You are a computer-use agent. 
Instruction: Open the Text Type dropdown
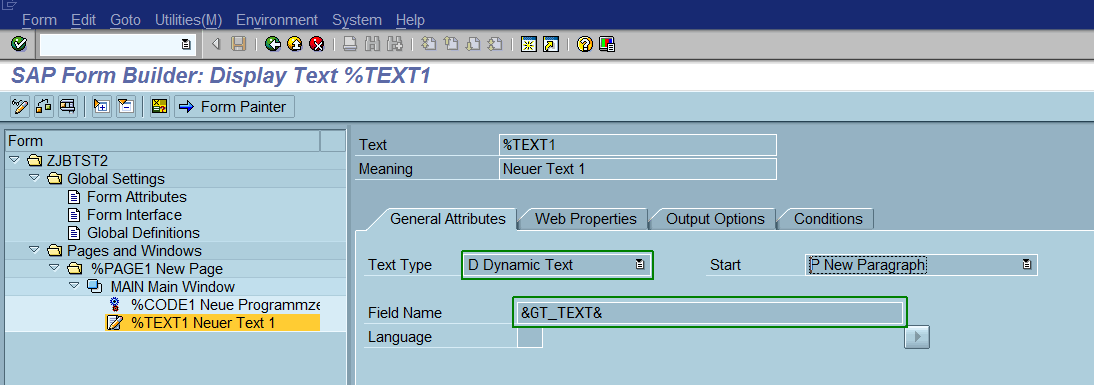(639, 265)
